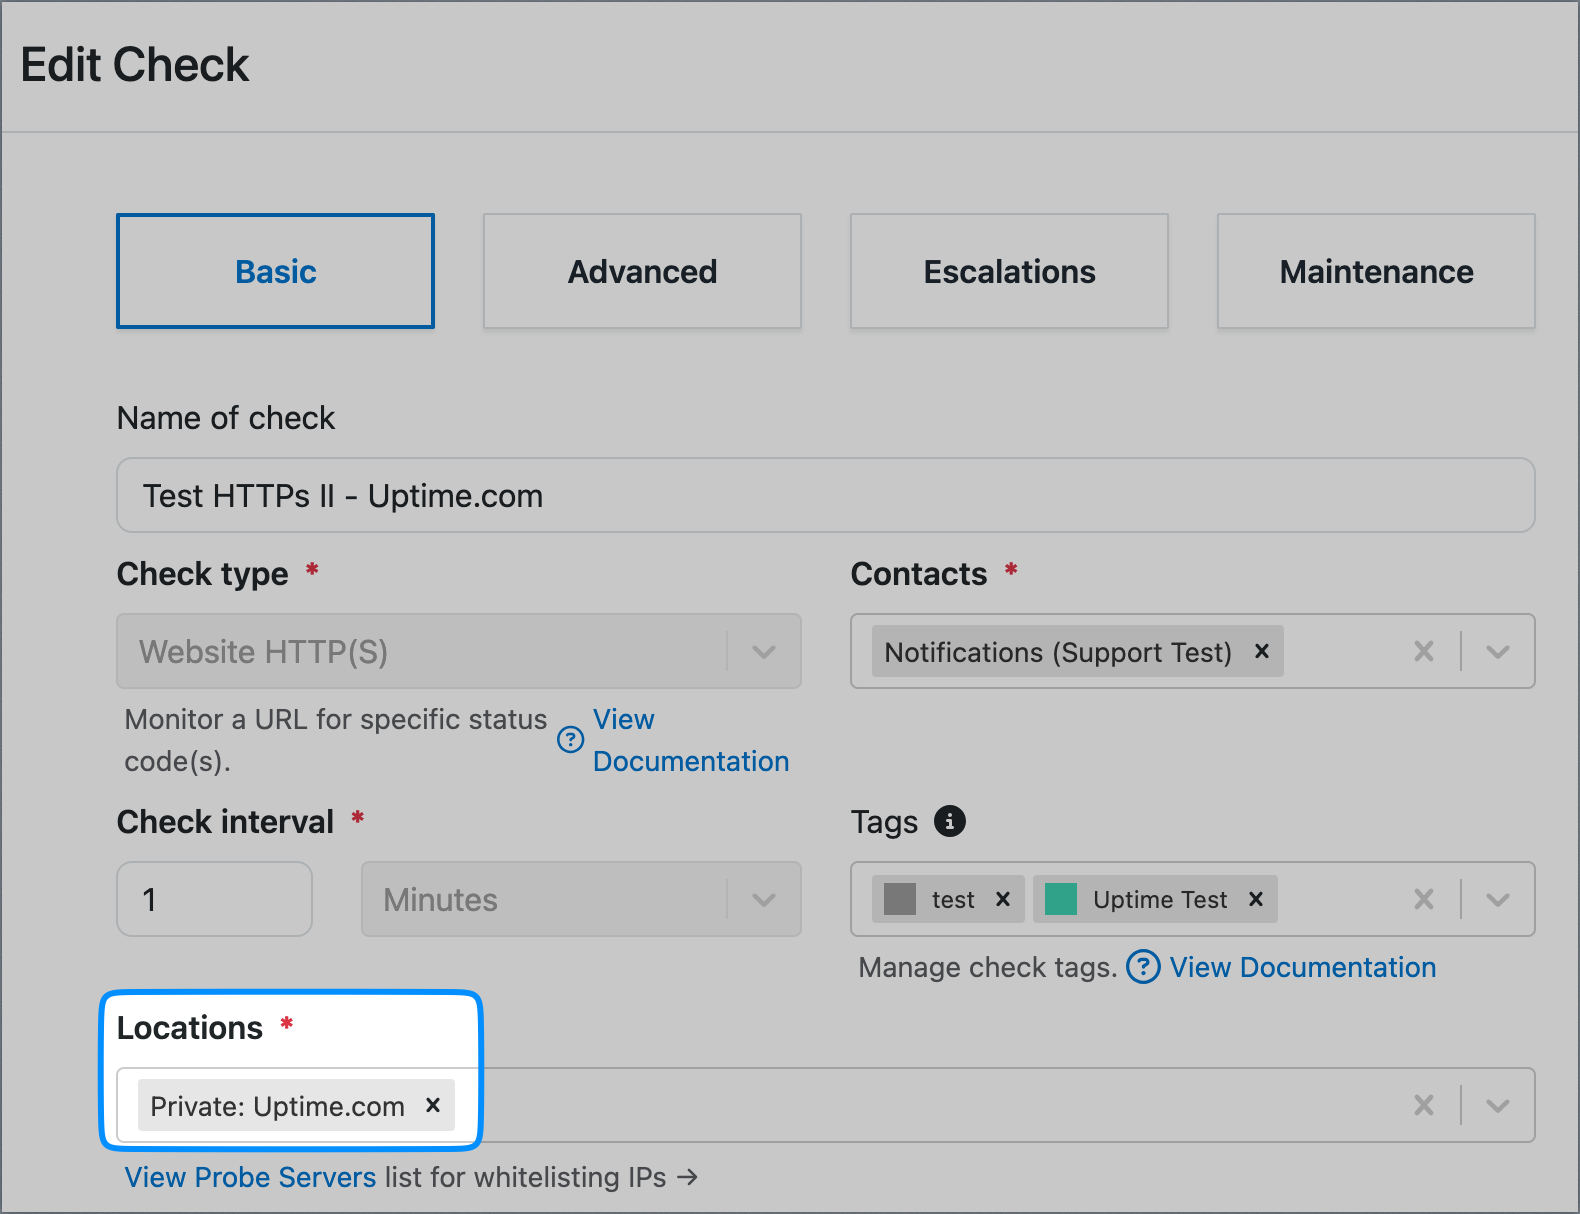Viewport: 1580px width, 1214px height.
Task: Clear all contacts with the X icon
Action: coord(1424,651)
